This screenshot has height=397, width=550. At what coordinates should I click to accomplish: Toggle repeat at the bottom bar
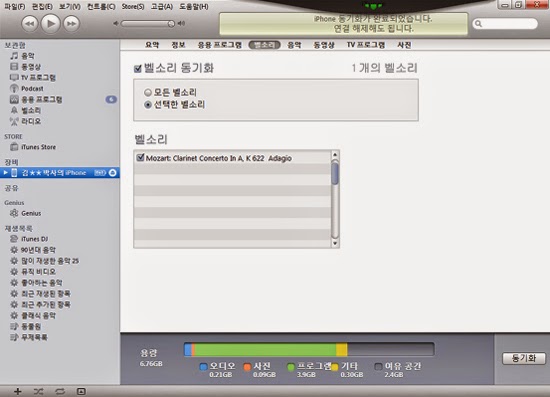coord(60,391)
